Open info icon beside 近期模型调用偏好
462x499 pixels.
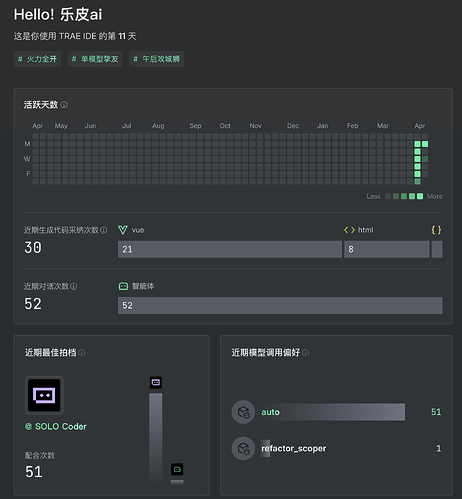click(x=305, y=353)
